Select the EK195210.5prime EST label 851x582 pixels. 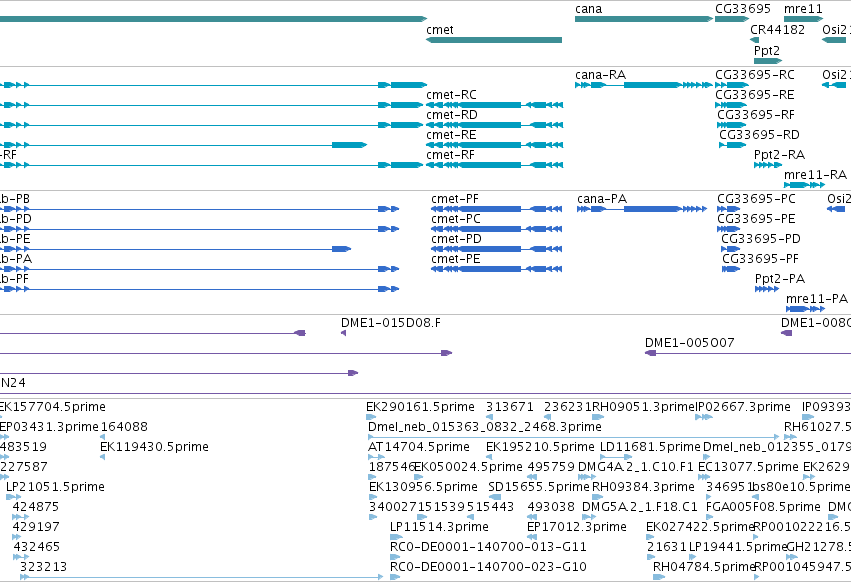point(540,447)
